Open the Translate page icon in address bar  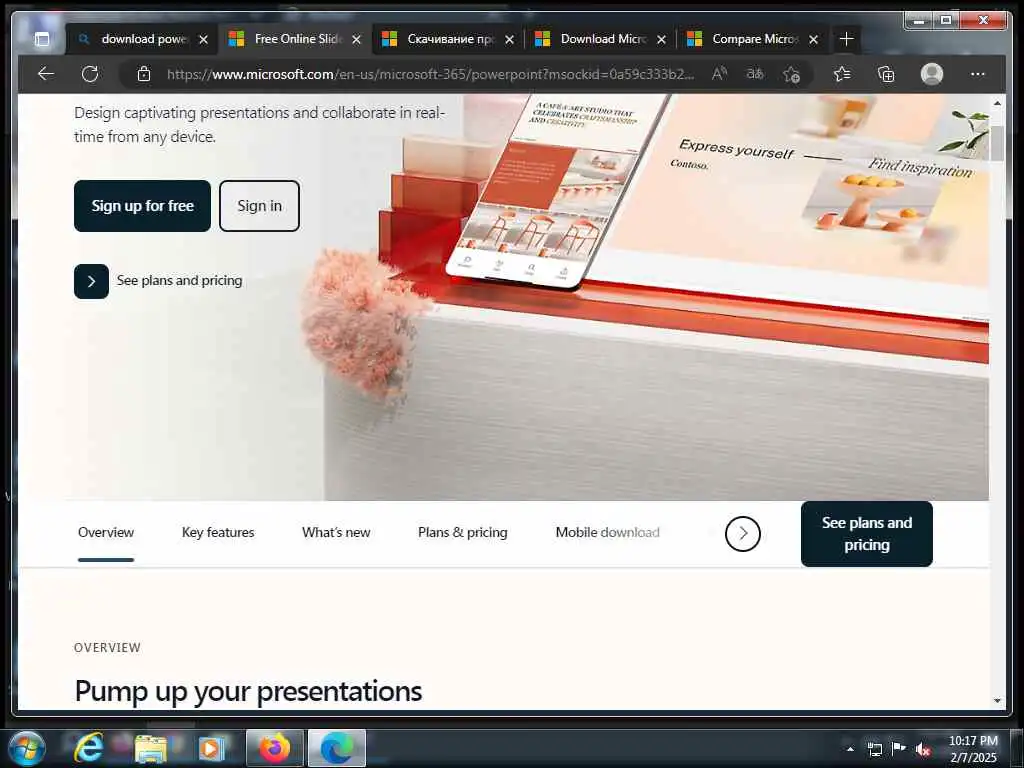pos(755,74)
